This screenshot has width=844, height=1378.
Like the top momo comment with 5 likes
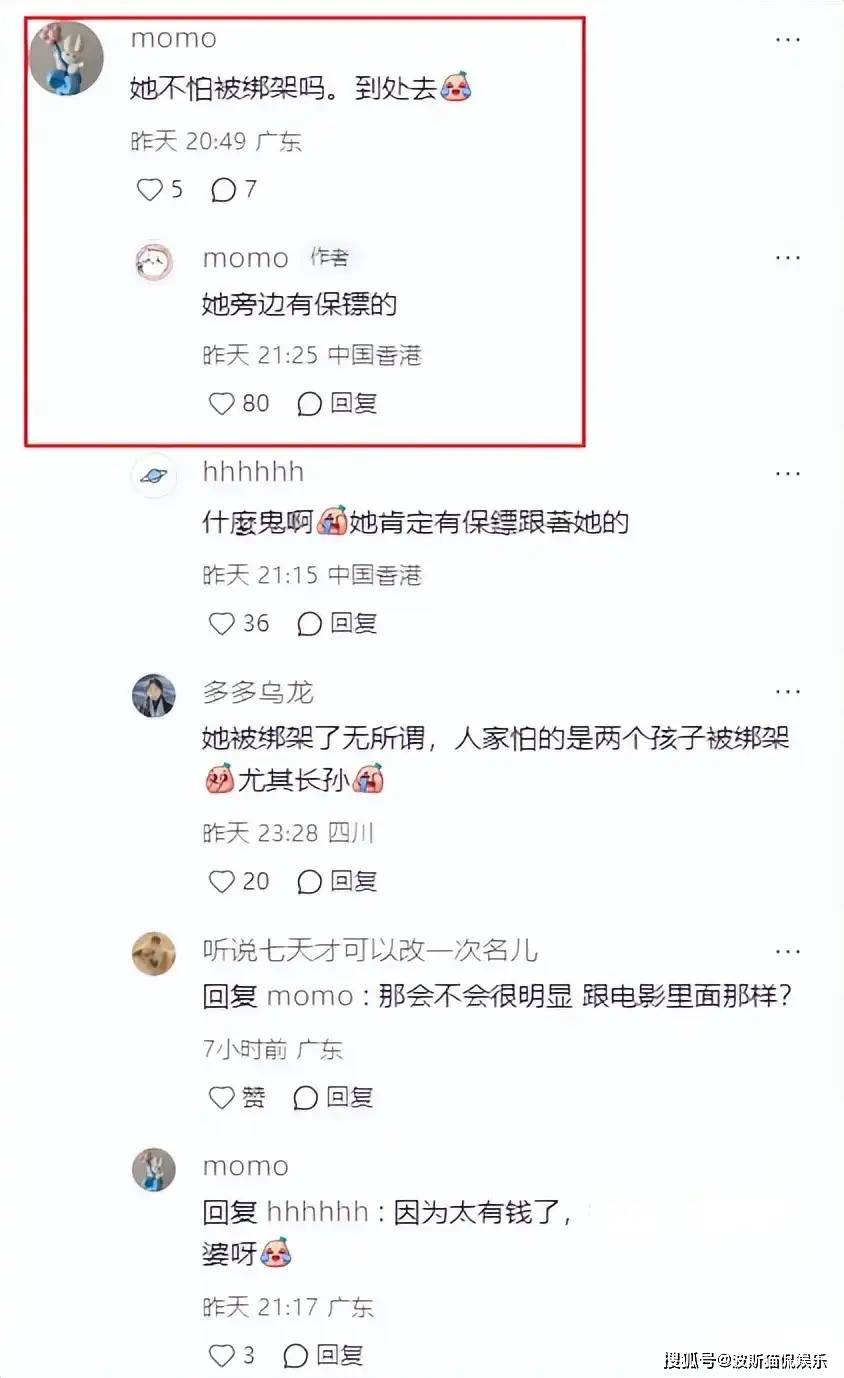point(149,189)
